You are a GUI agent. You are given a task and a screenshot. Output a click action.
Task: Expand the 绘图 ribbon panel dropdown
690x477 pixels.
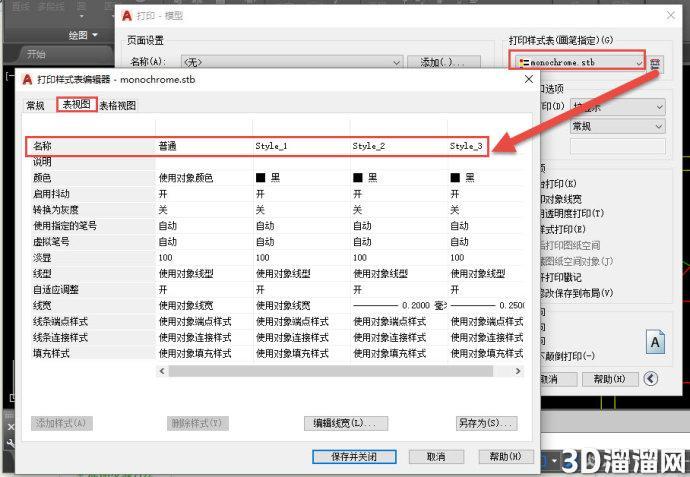(83, 35)
